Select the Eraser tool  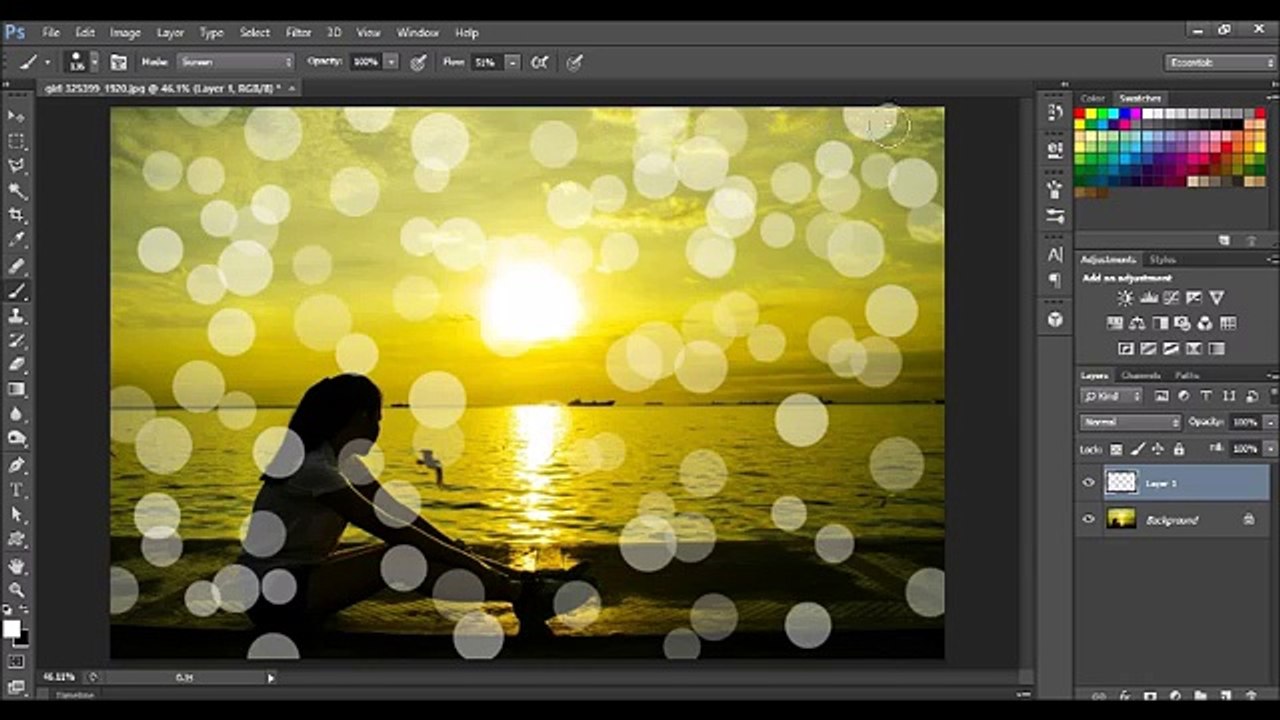[x=17, y=365]
